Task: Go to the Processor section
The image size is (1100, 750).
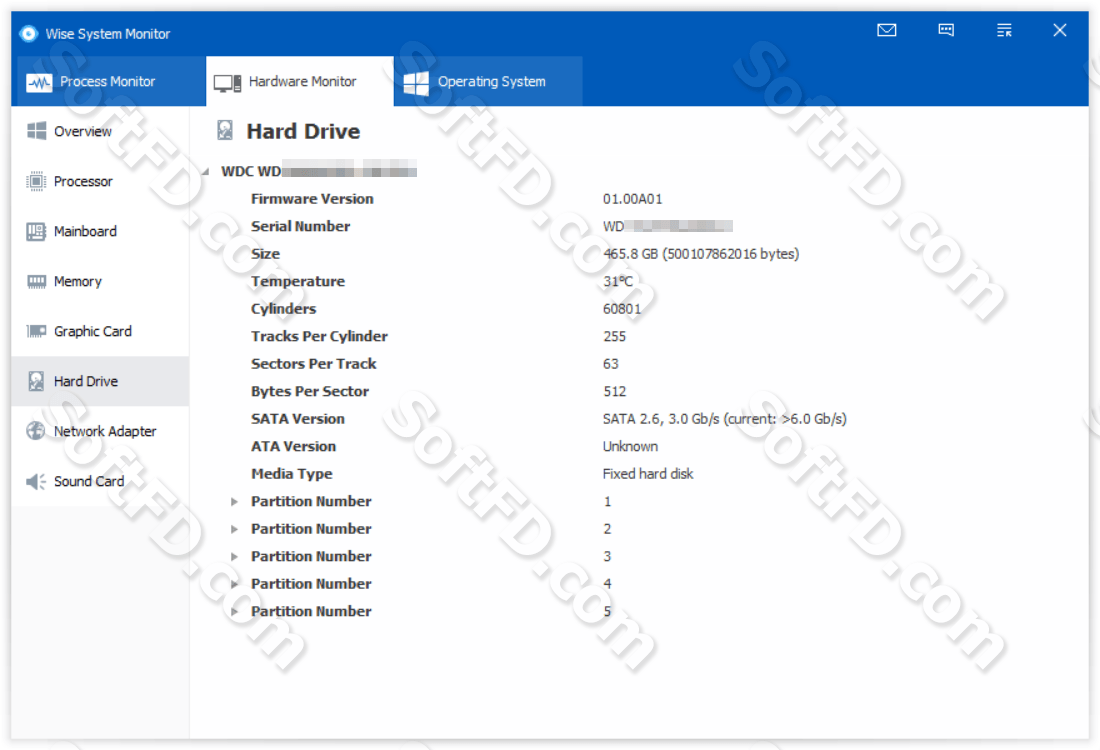Action: [100, 181]
